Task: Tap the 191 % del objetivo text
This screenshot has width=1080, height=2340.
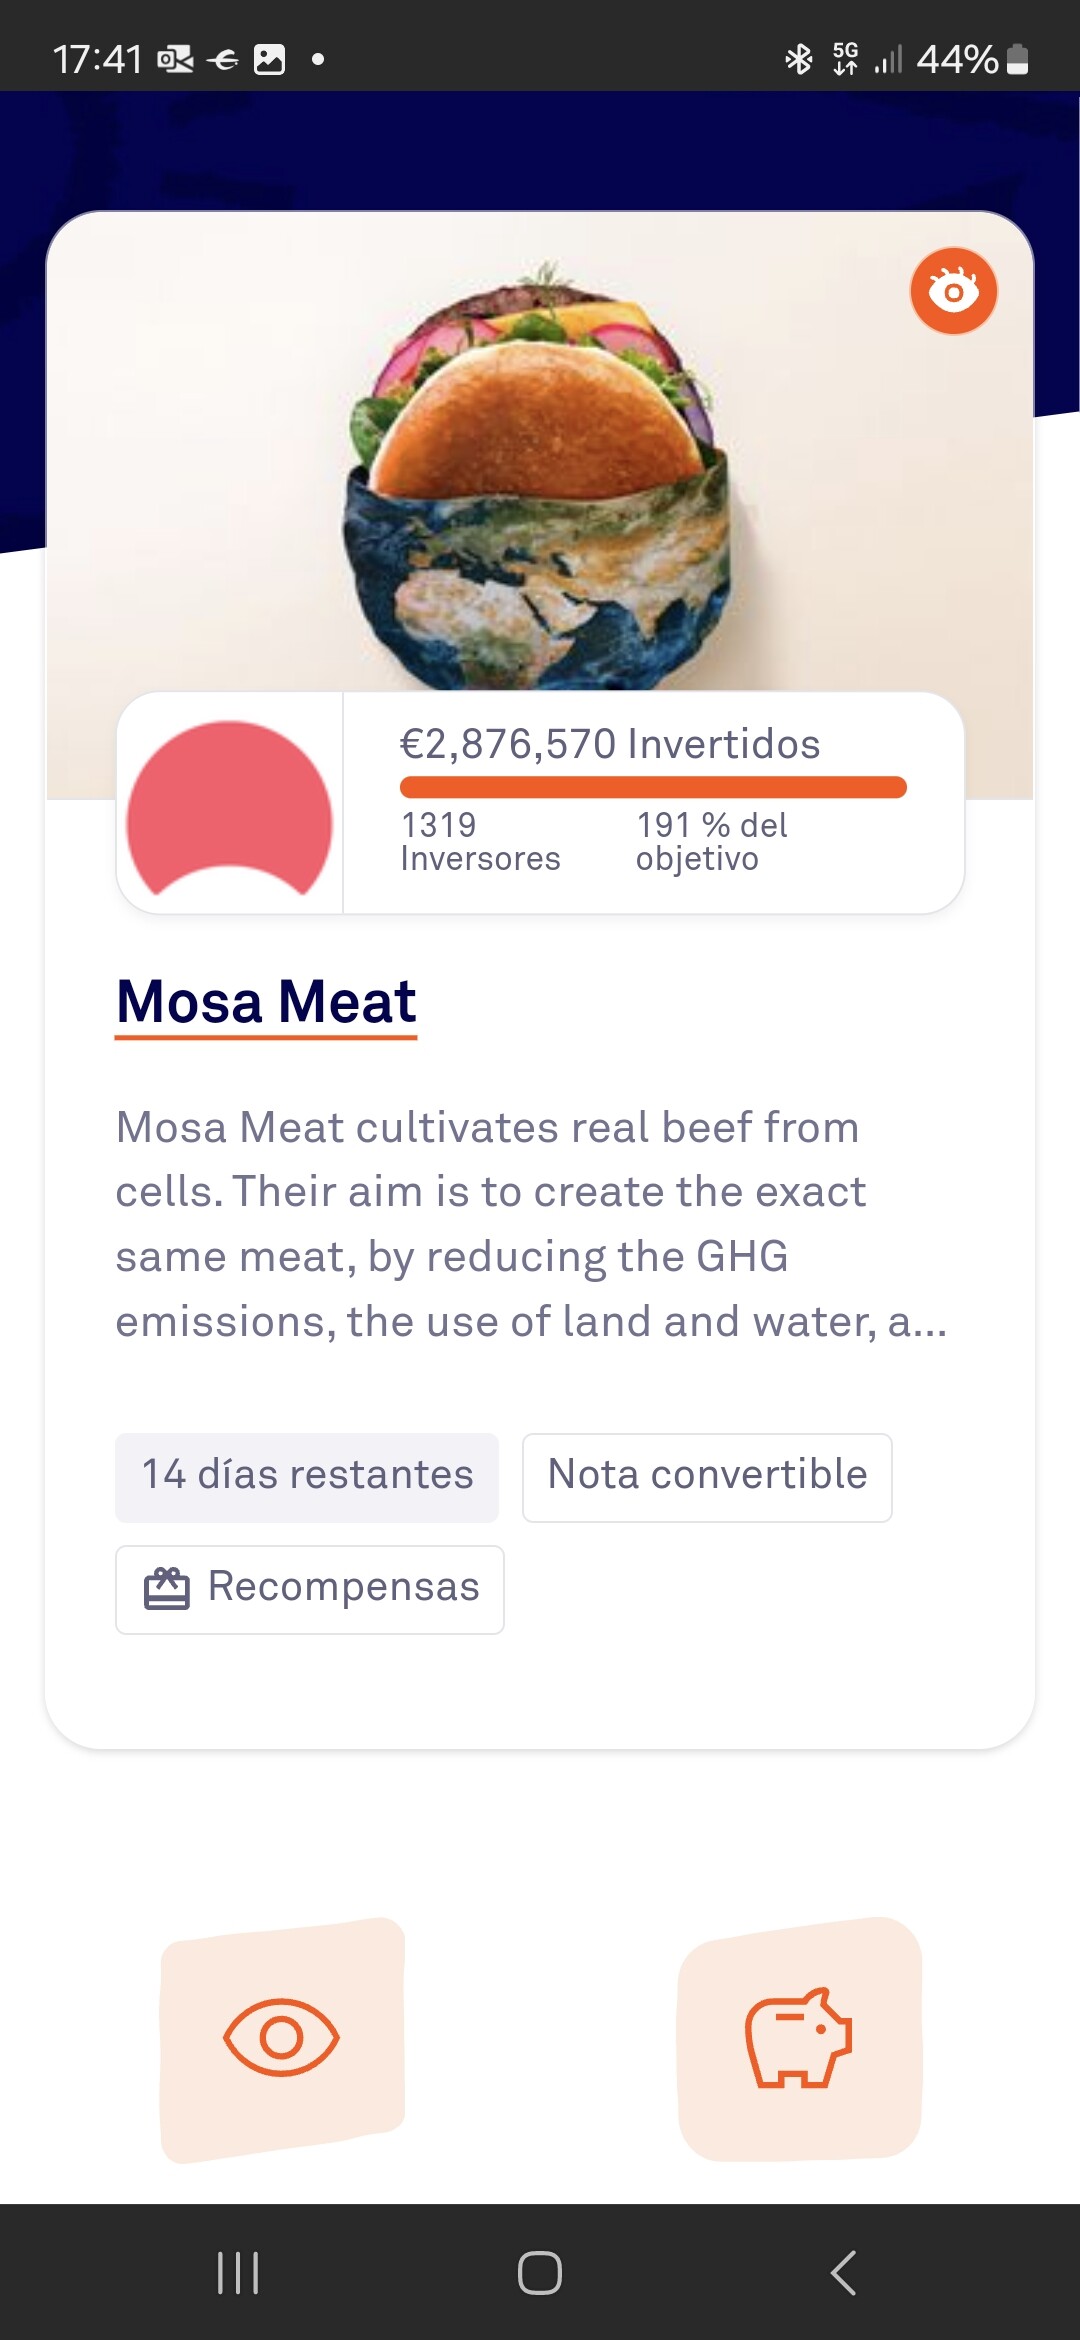Action: pyautogui.click(x=712, y=841)
